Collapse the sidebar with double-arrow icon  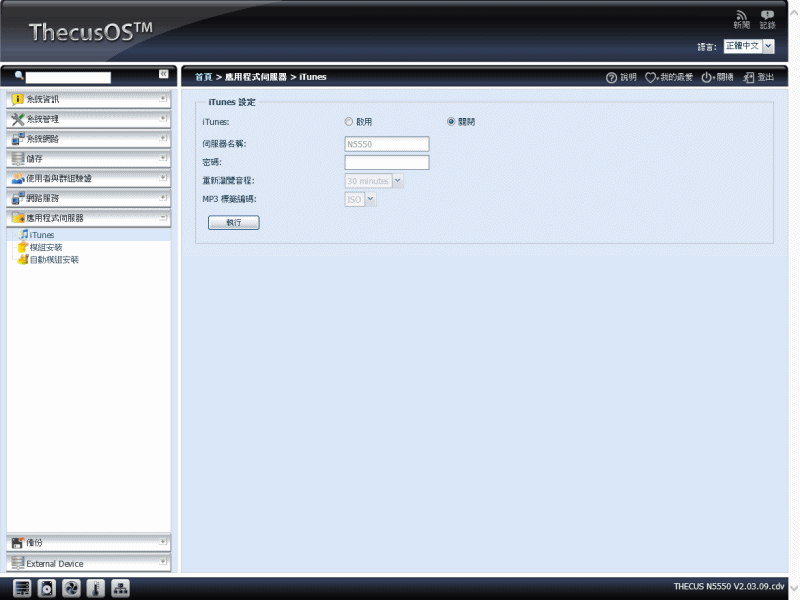tap(163, 74)
